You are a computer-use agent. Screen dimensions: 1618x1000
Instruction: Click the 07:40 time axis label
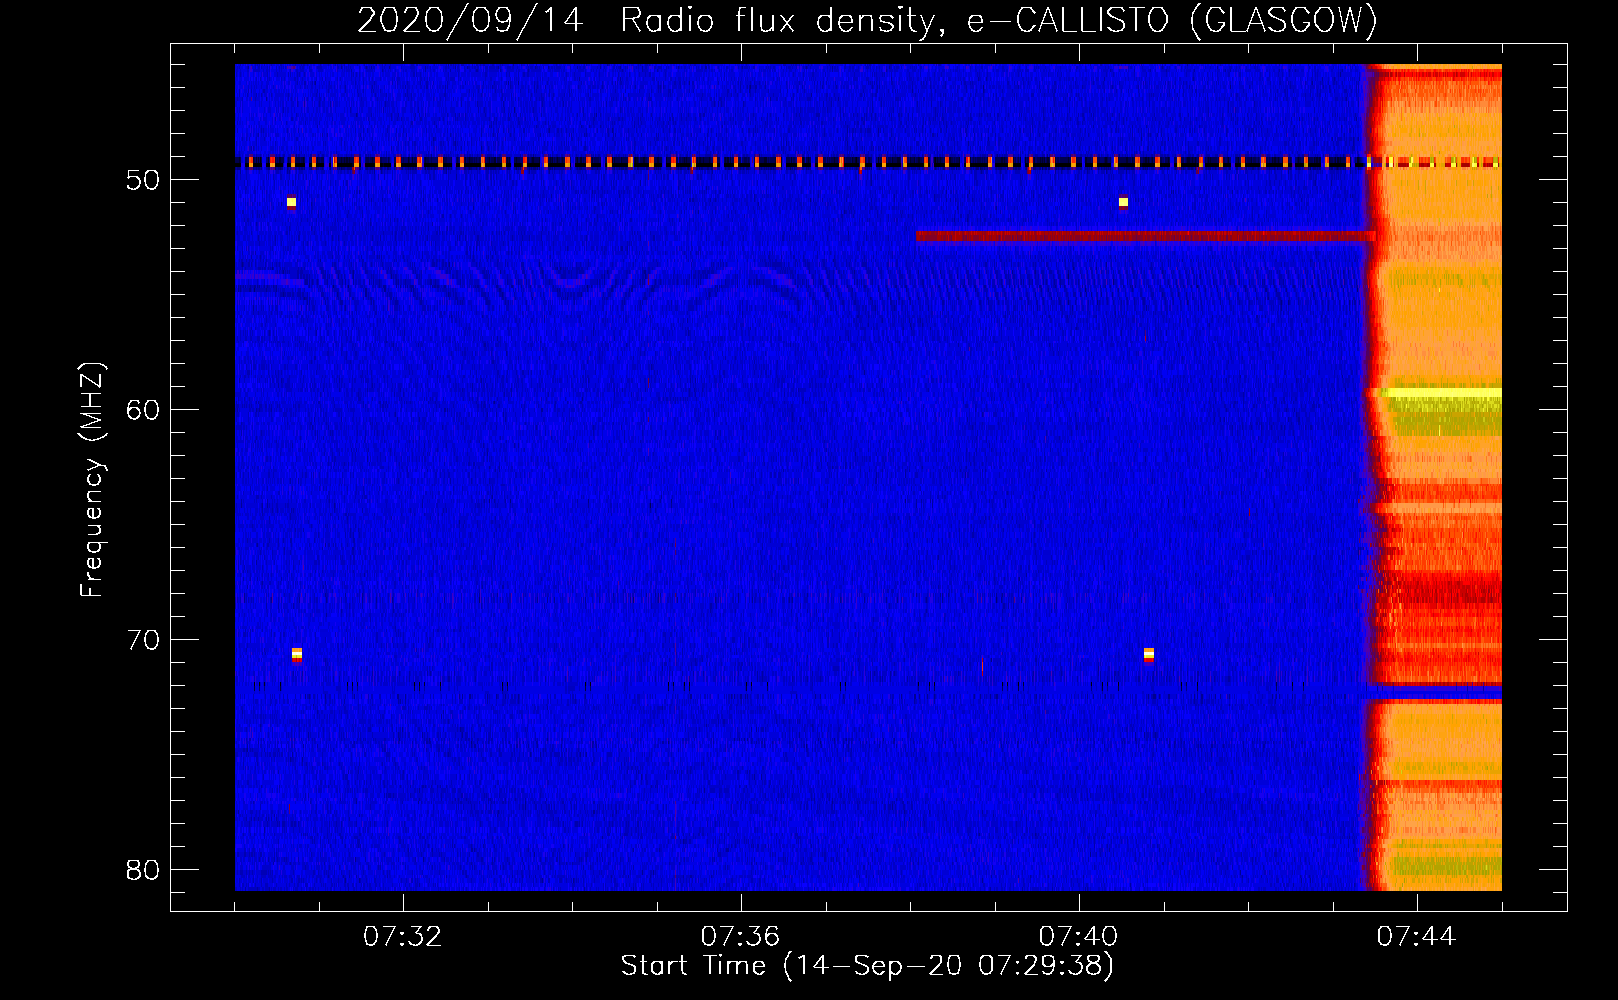pos(1078,937)
